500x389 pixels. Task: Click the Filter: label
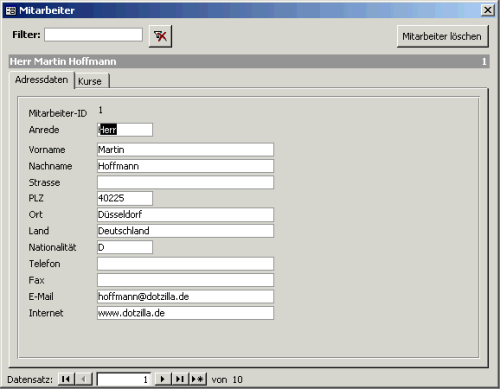tap(26, 35)
